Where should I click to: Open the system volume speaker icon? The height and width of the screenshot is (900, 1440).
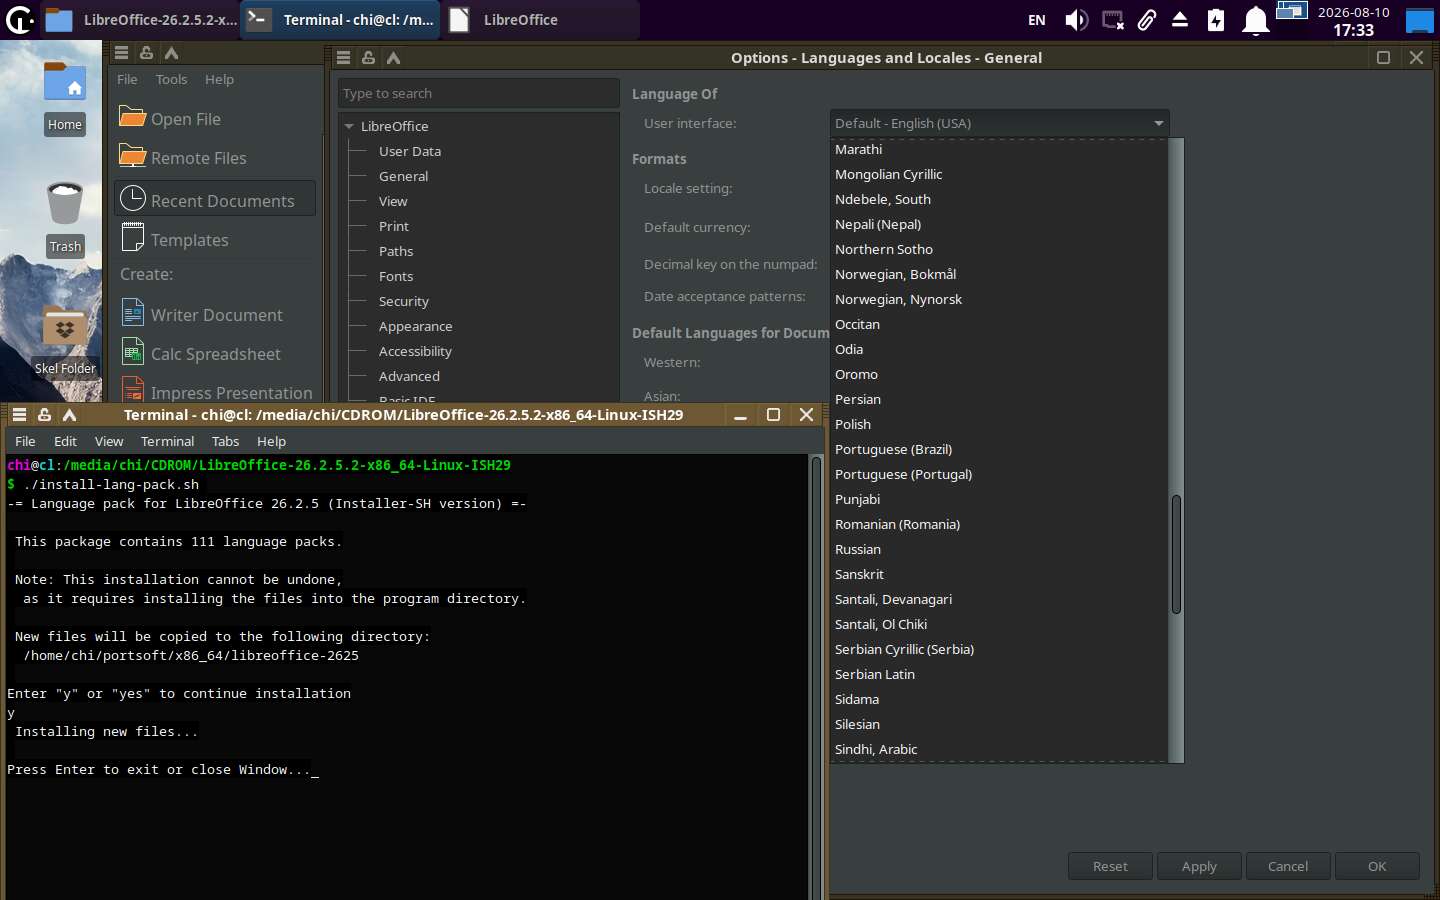click(1076, 20)
